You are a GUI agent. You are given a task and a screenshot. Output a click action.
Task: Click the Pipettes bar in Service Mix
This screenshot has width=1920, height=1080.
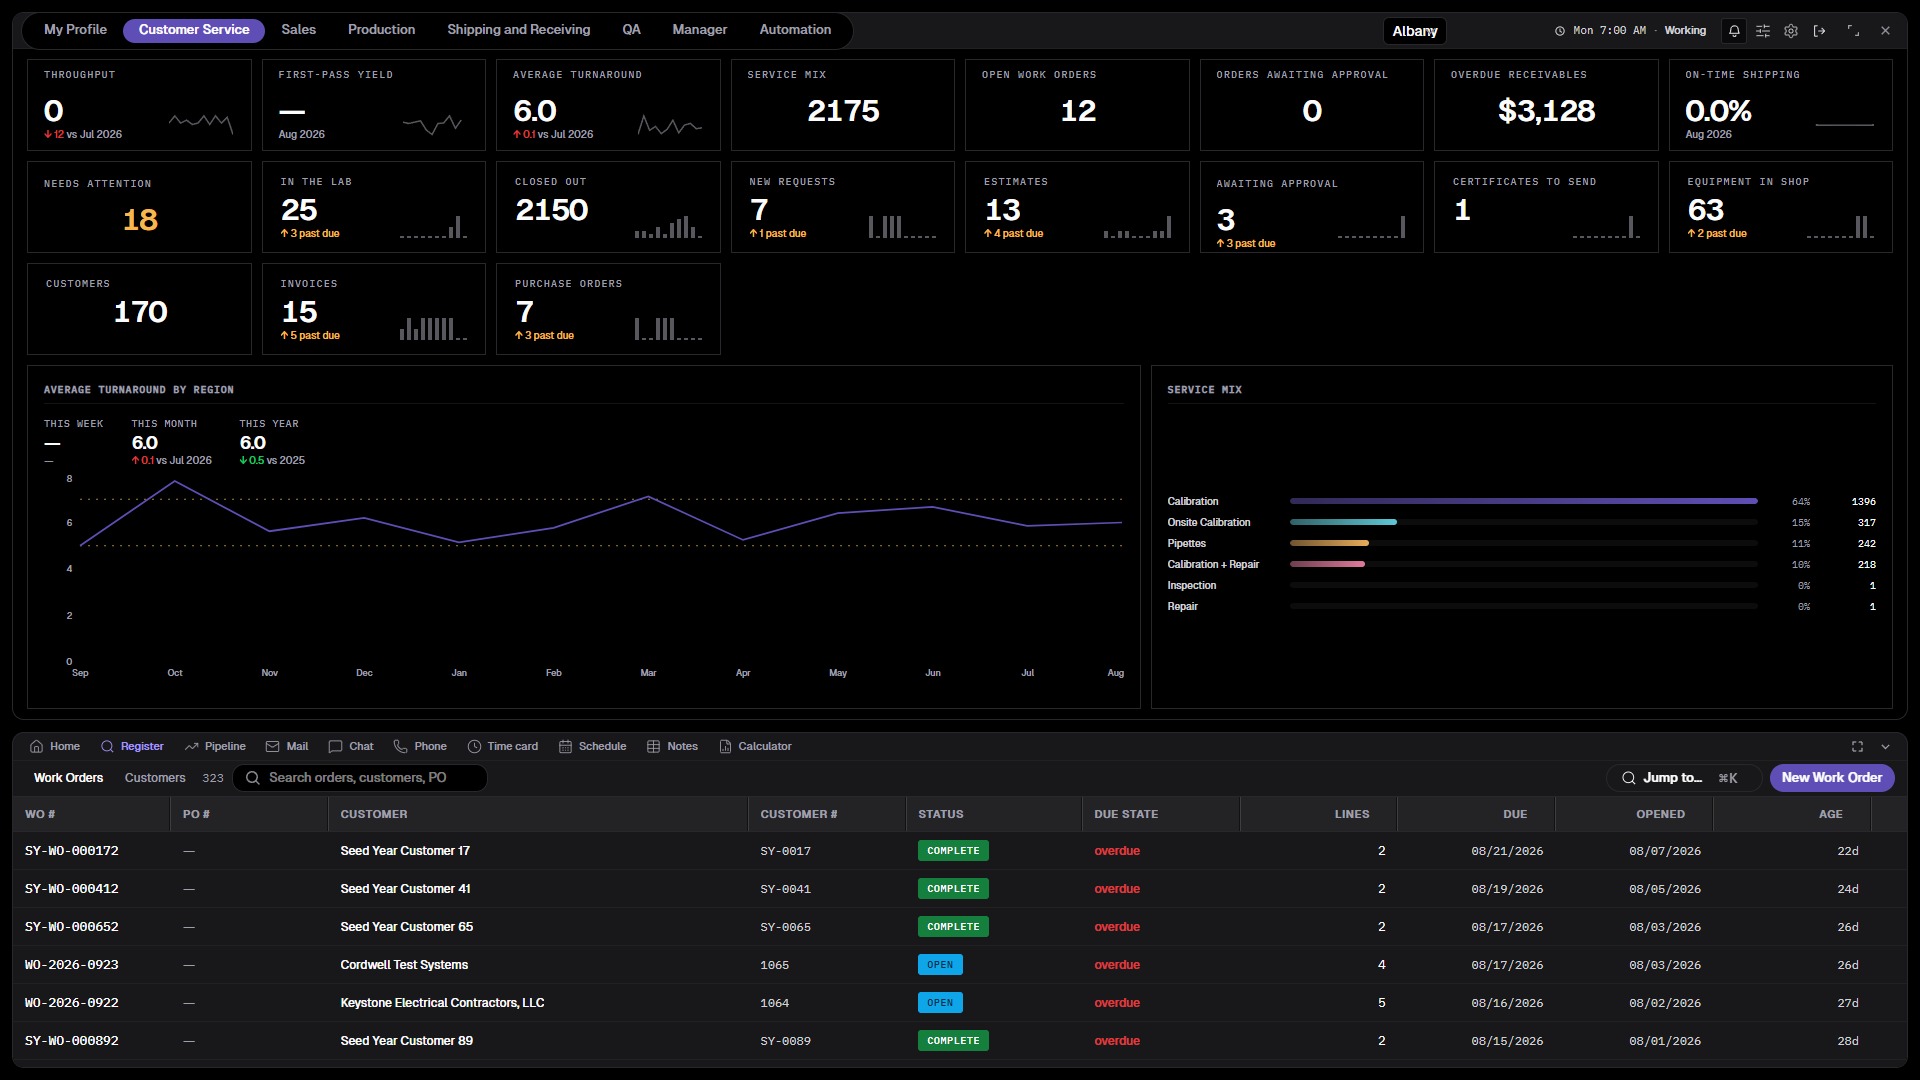point(1329,543)
